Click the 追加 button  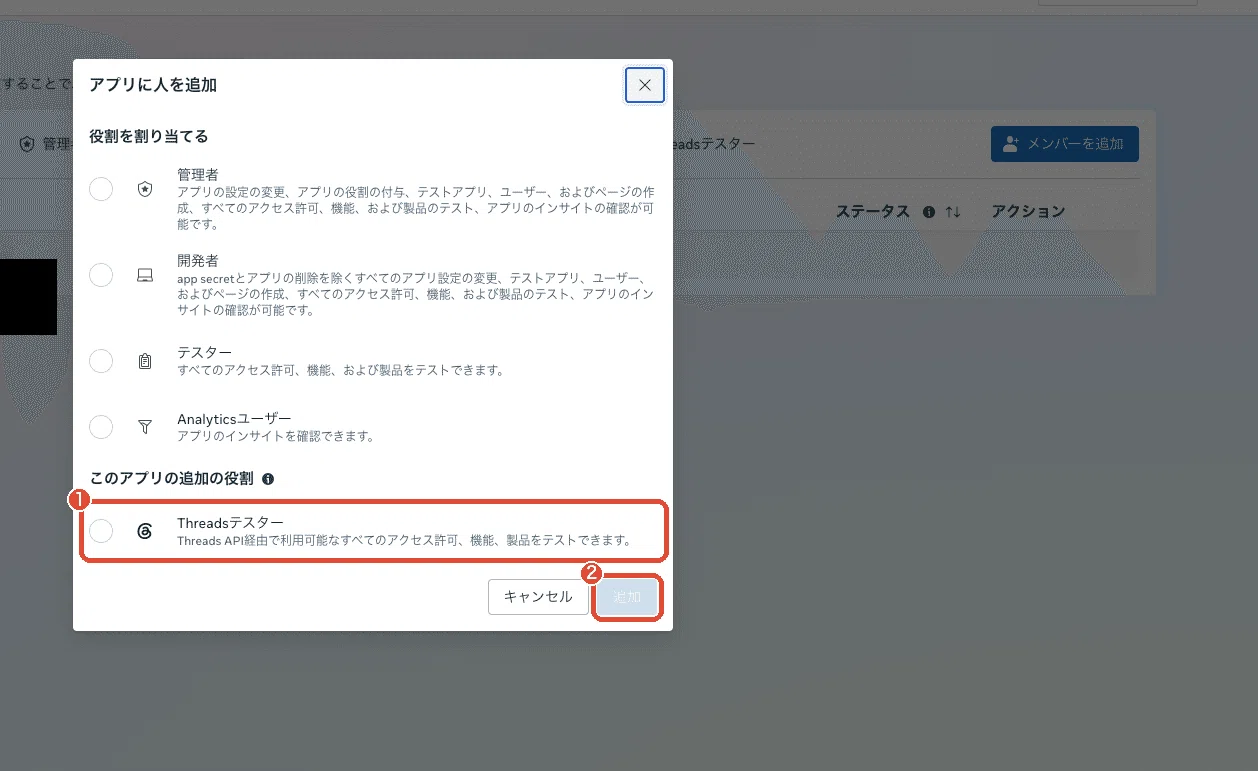pyautogui.click(x=627, y=597)
